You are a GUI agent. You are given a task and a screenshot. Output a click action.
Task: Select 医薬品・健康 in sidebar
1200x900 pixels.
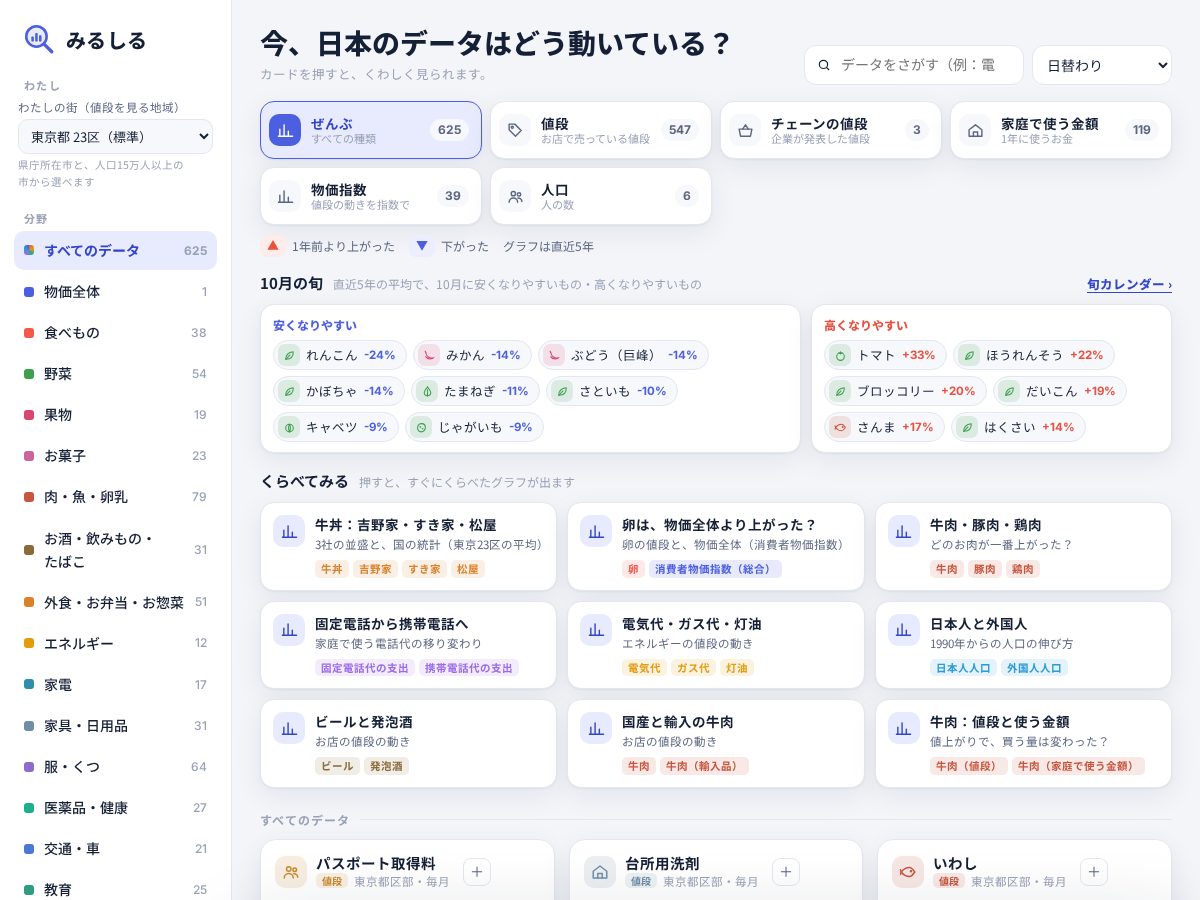pos(115,807)
